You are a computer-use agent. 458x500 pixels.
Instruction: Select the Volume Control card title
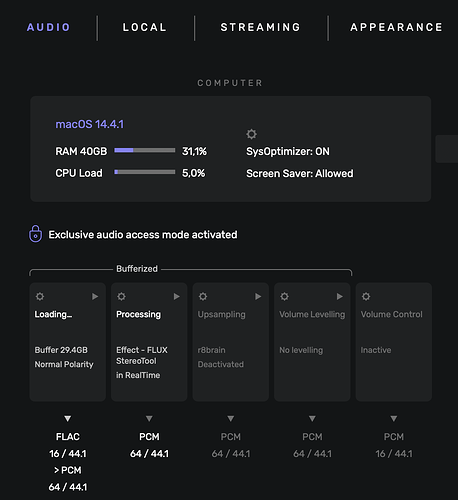point(391,314)
